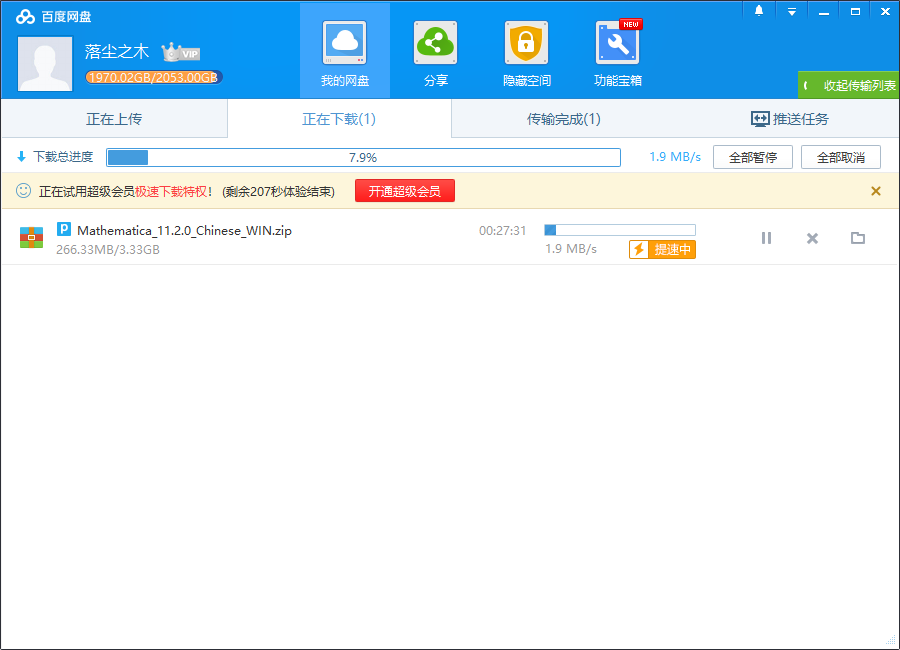Click the 266.33MB/3.33GB size text
Image resolution: width=900 pixels, height=650 pixels.
click(108, 250)
